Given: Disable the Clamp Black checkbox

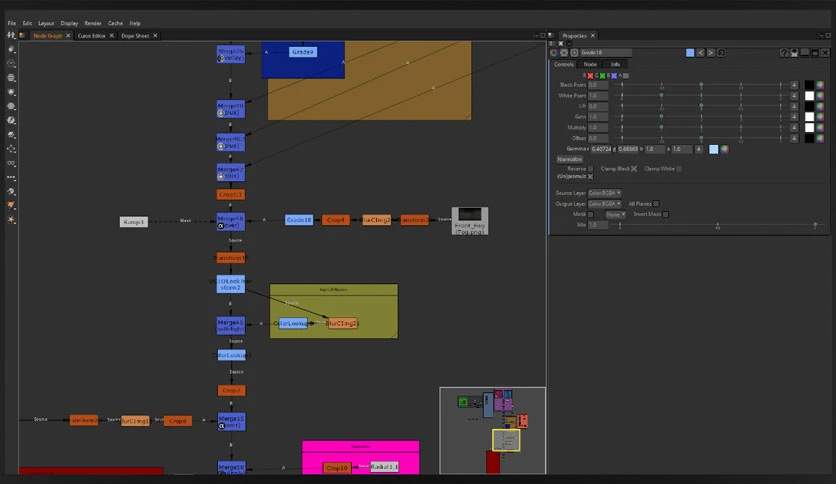Looking at the screenshot, I should click(634, 169).
